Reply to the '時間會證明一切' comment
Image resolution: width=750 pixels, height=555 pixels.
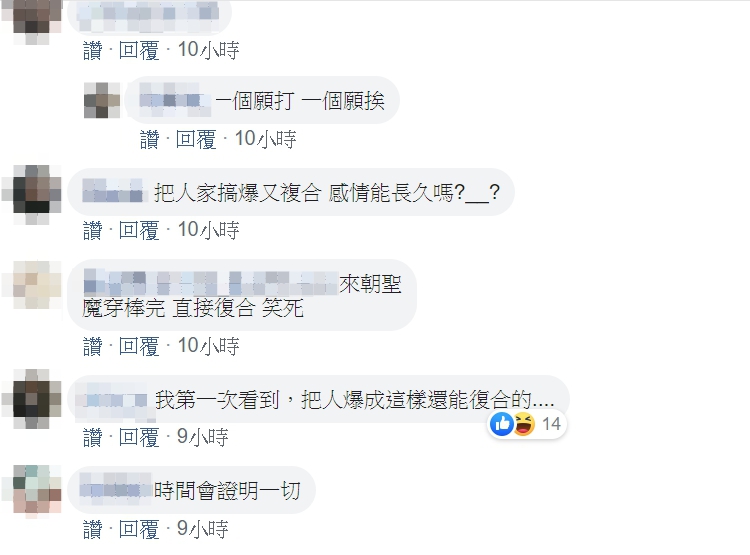click(x=139, y=529)
